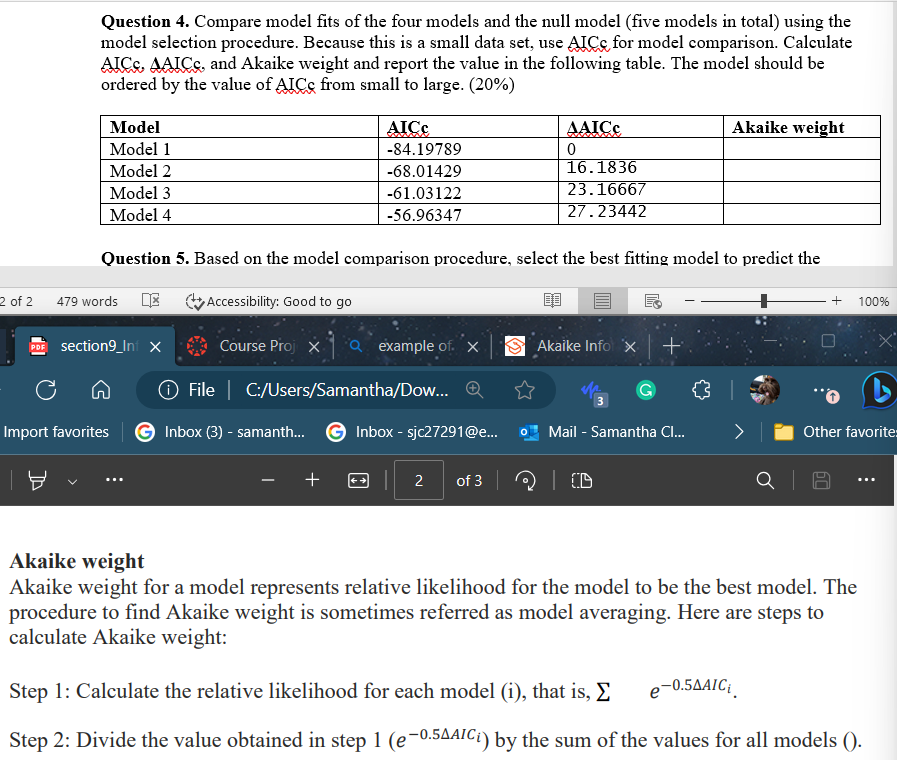Image resolution: width=897 pixels, height=760 pixels.
Task: Click the C:/Users/Samantha address bar
Action: 347,390
